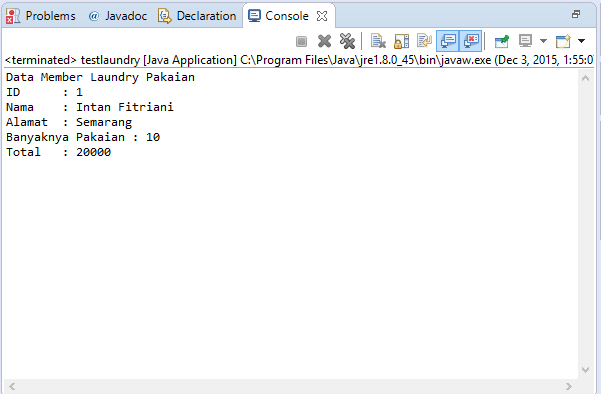Switch to the Problems tab
This screenshot has height=394, width=601.
tap(41, 16)
